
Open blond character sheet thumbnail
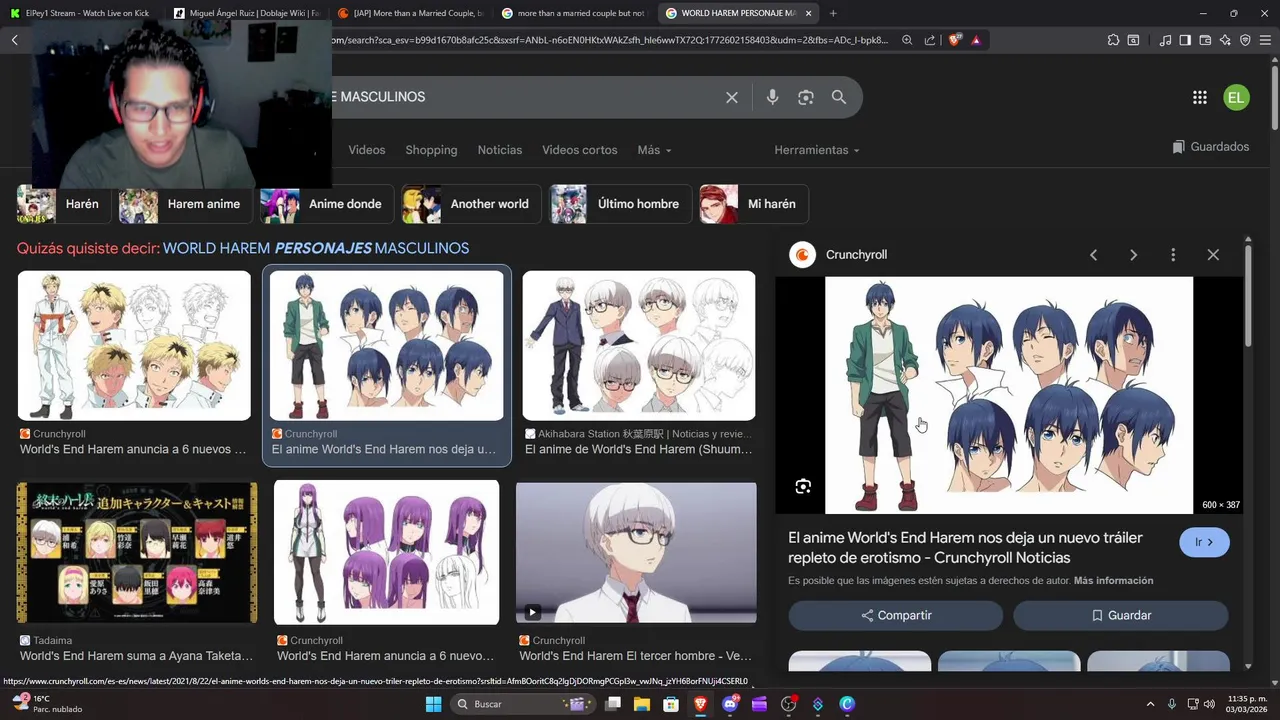point(134,346)
